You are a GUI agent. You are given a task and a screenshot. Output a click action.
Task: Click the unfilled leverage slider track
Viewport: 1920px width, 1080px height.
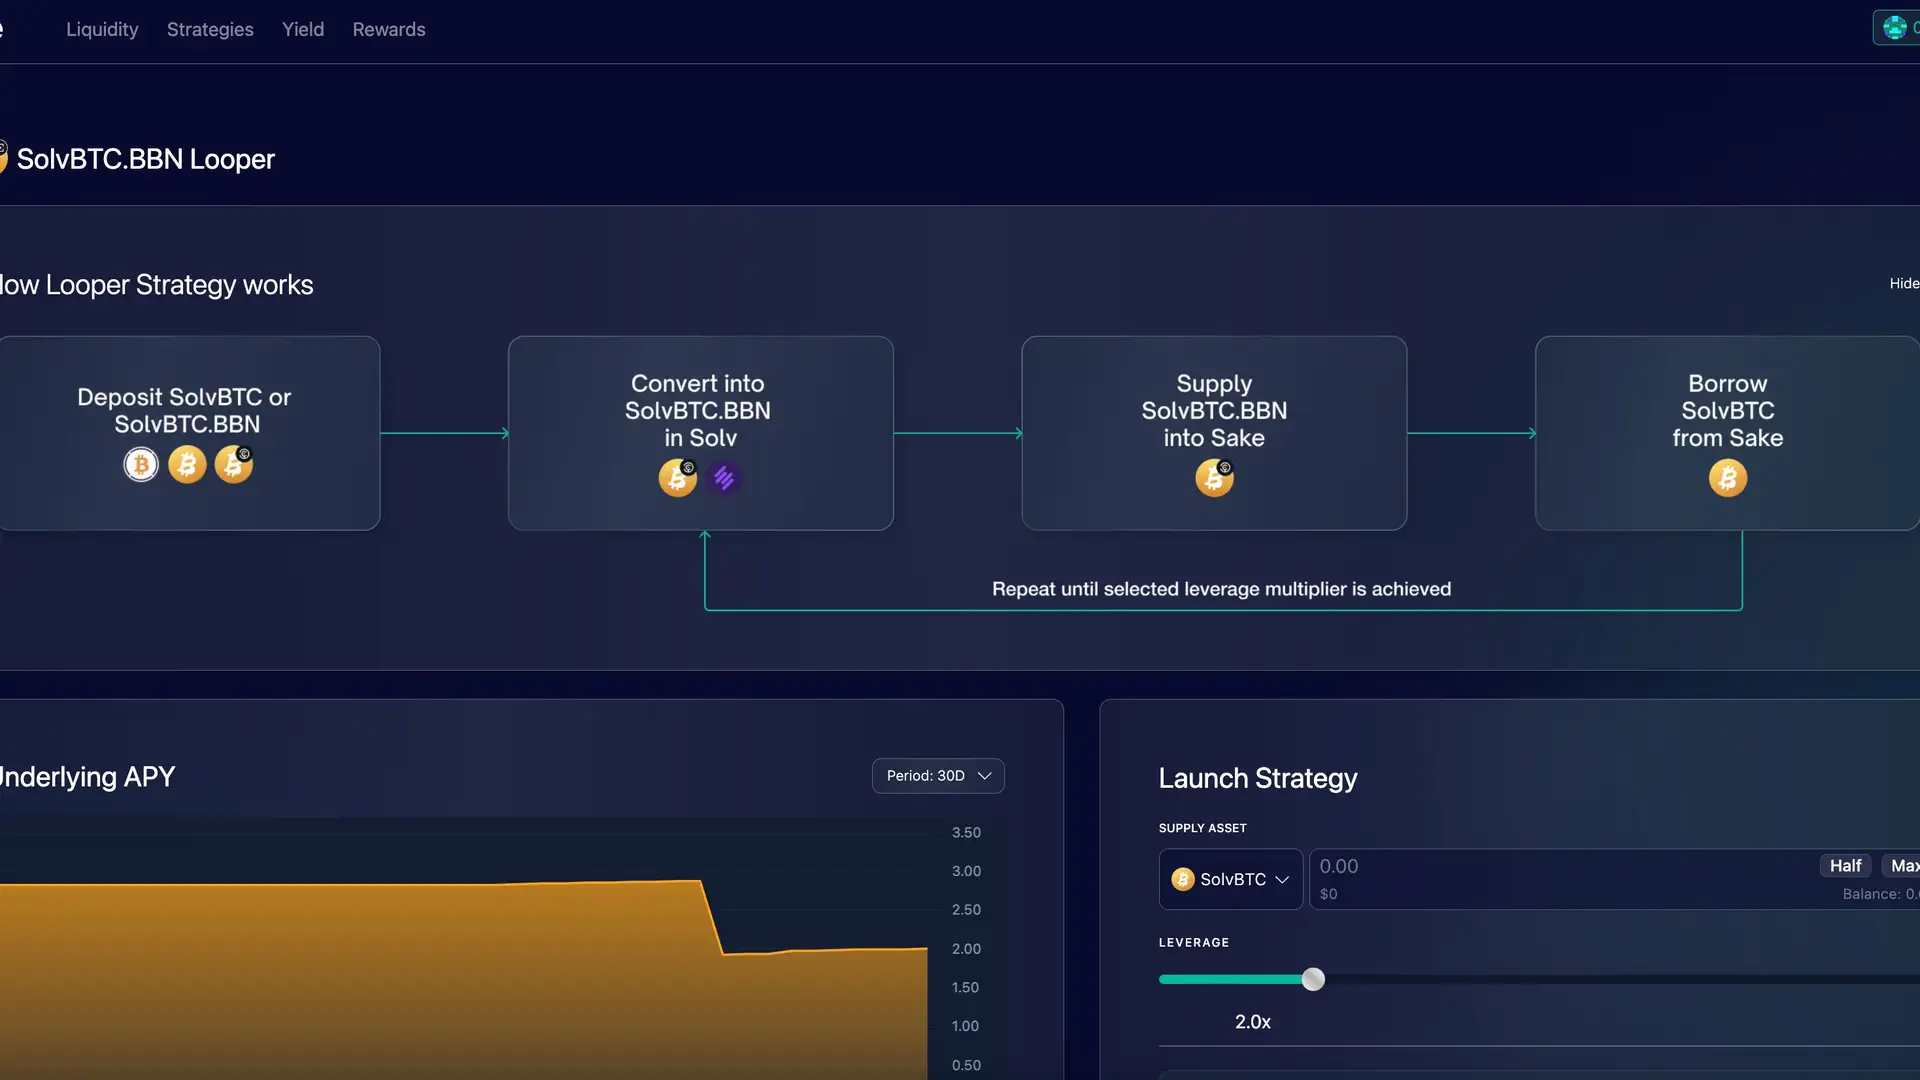[1620, 979]
